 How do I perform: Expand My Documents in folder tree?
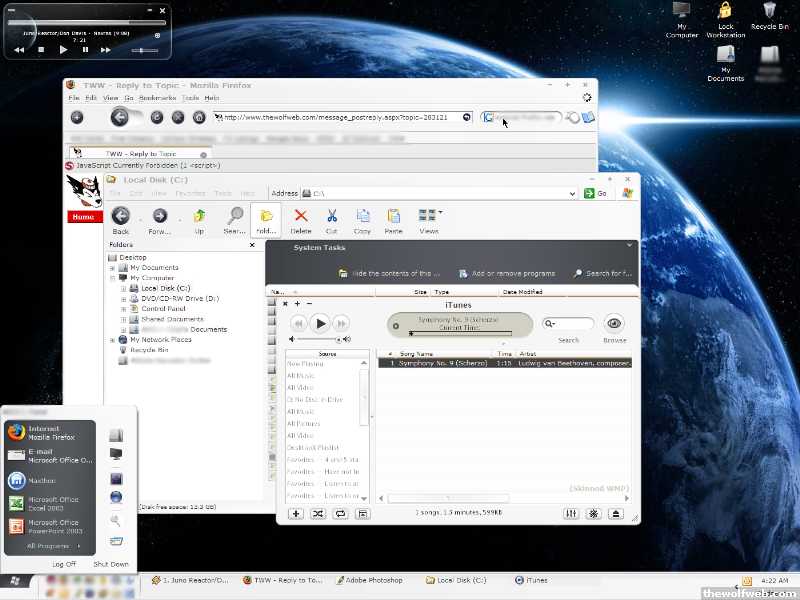[112, 268]
